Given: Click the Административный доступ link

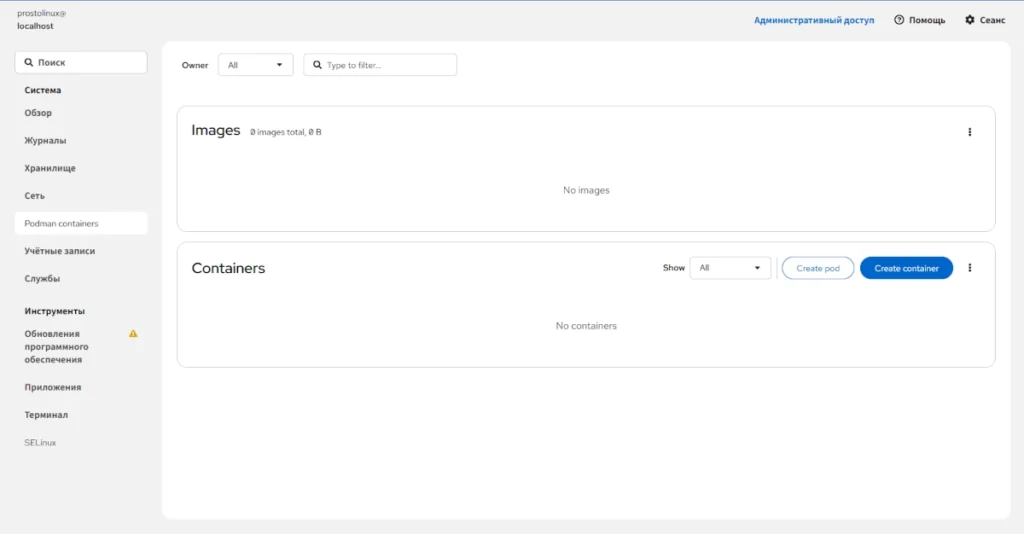Looking at the screenshot, I should pyautogui.click(x=814, y=20).
